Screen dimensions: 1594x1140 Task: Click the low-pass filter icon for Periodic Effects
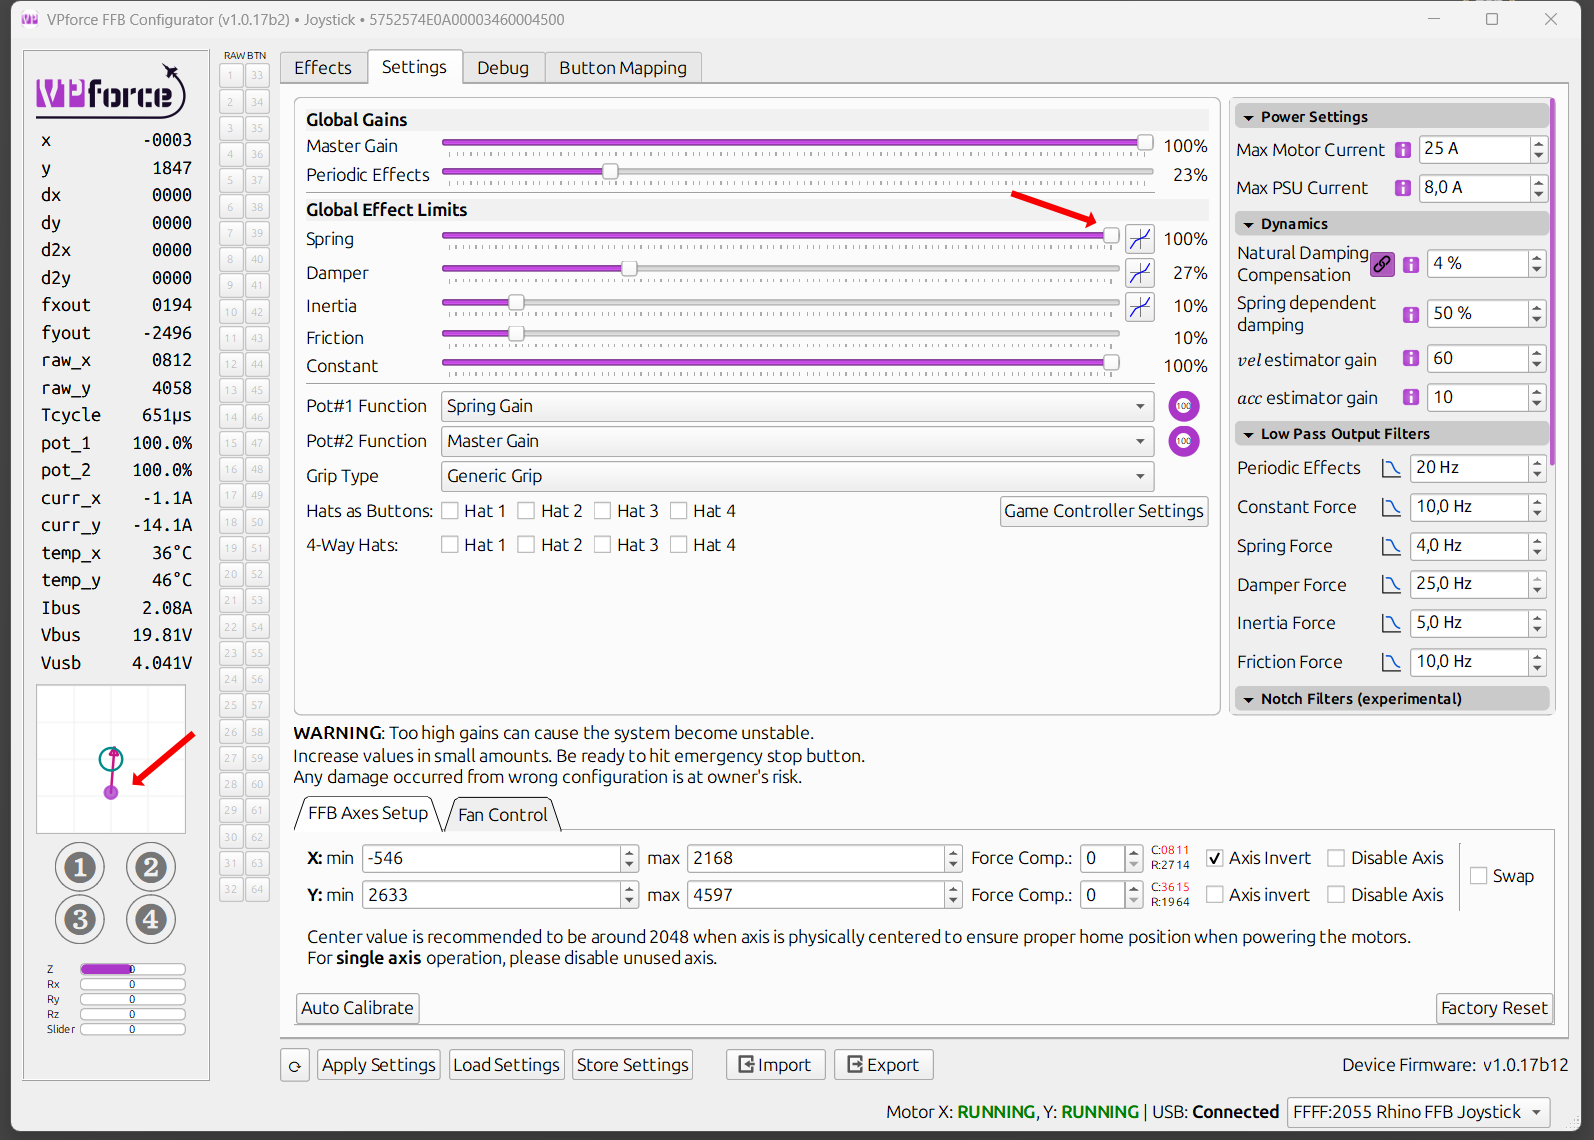[1391, 468]
